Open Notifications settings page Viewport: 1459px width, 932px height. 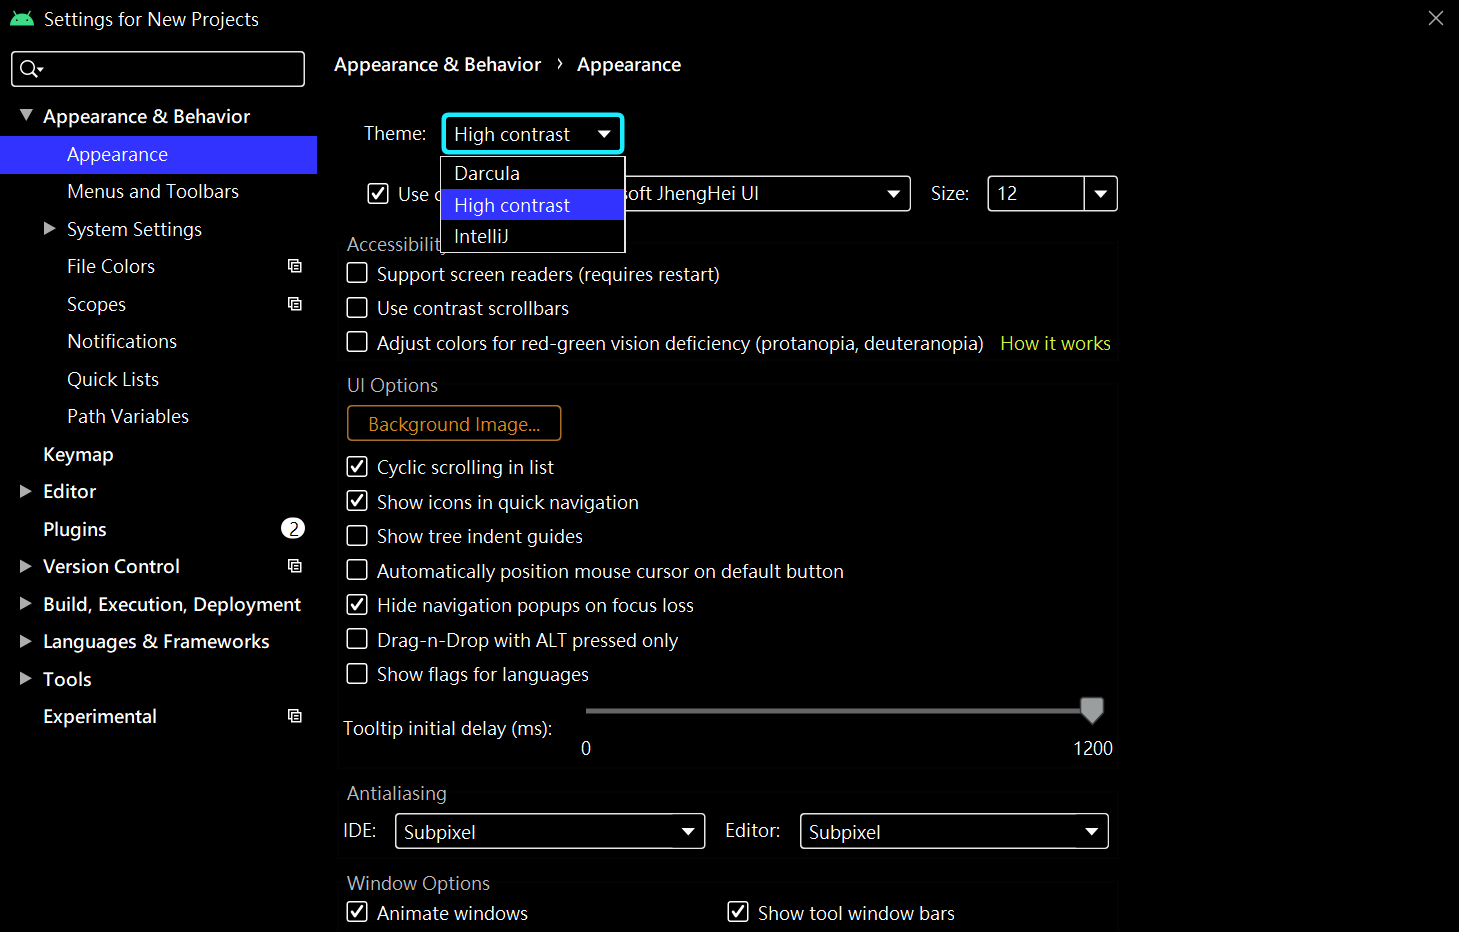coord(122,341)
